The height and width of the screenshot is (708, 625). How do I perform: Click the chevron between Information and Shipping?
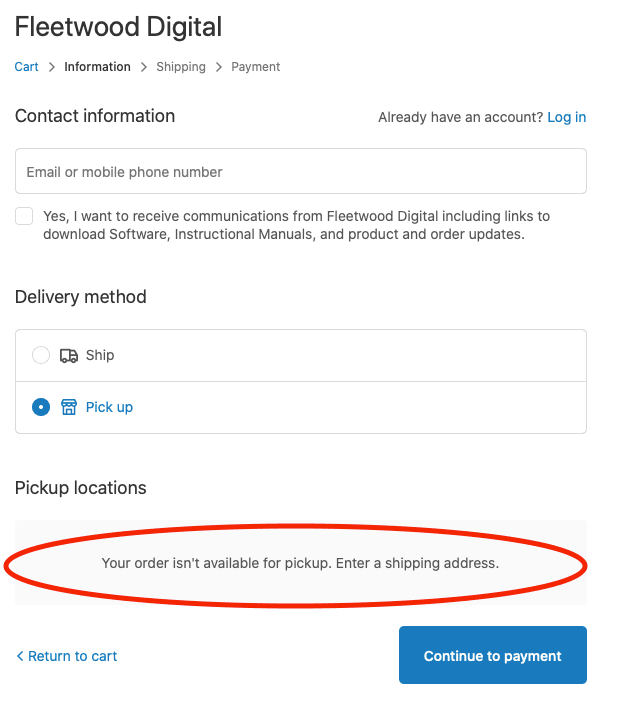pyautogui.click(x=144, y=67)
